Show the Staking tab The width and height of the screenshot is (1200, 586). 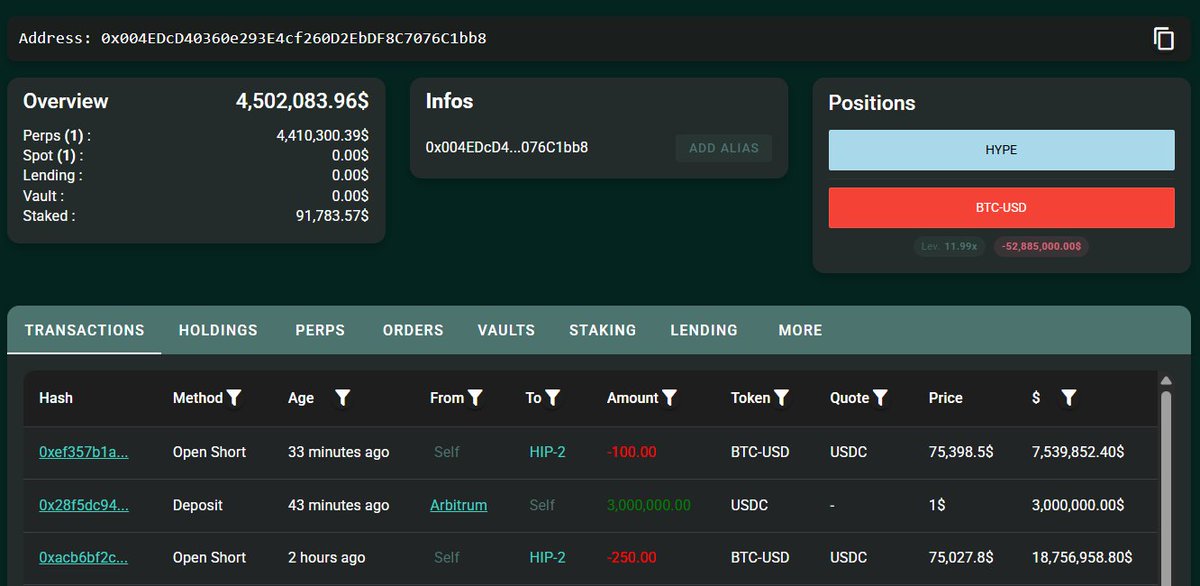[603, 330]
